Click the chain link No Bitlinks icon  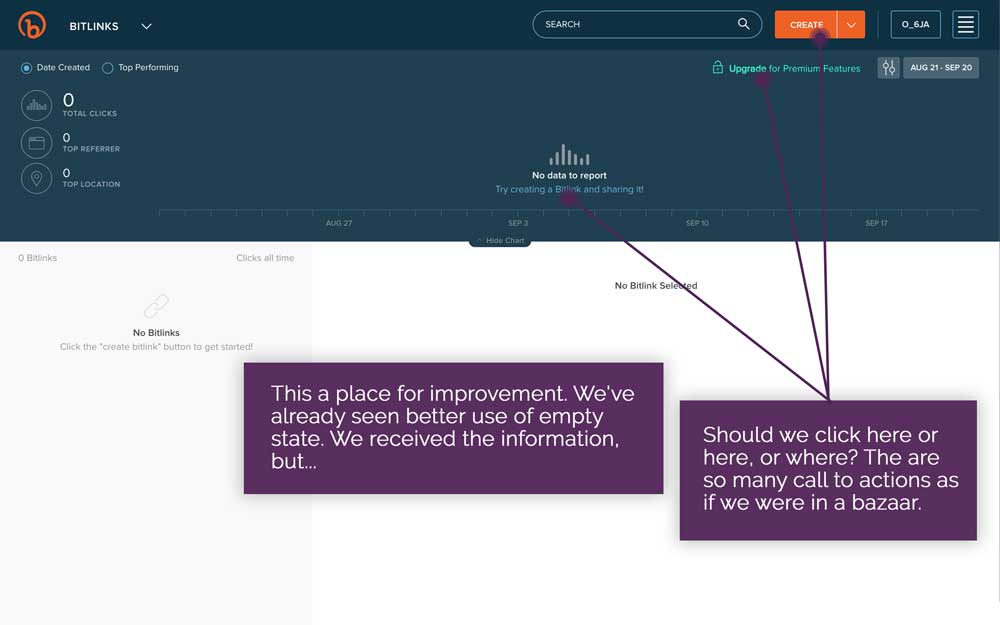click(156, 306)
